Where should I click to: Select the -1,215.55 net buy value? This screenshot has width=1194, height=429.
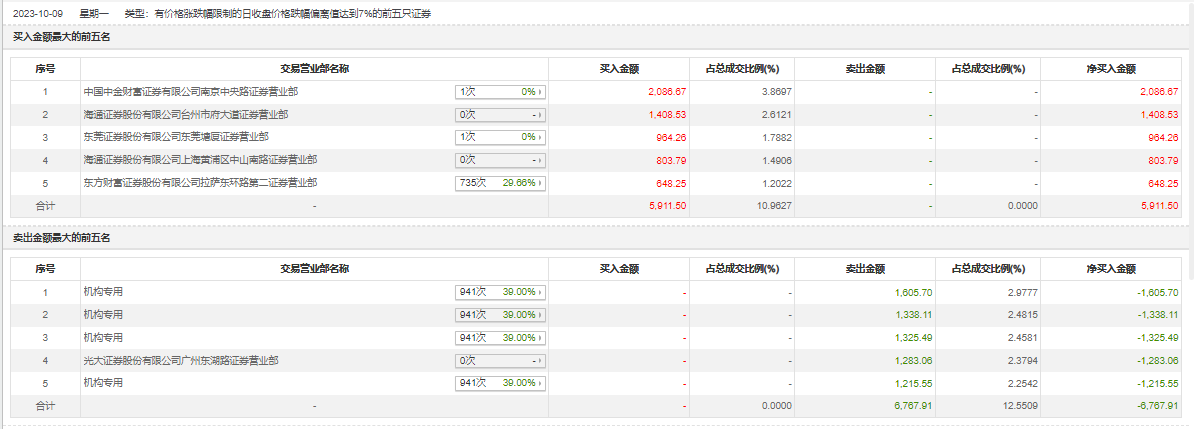(1158, 383)
